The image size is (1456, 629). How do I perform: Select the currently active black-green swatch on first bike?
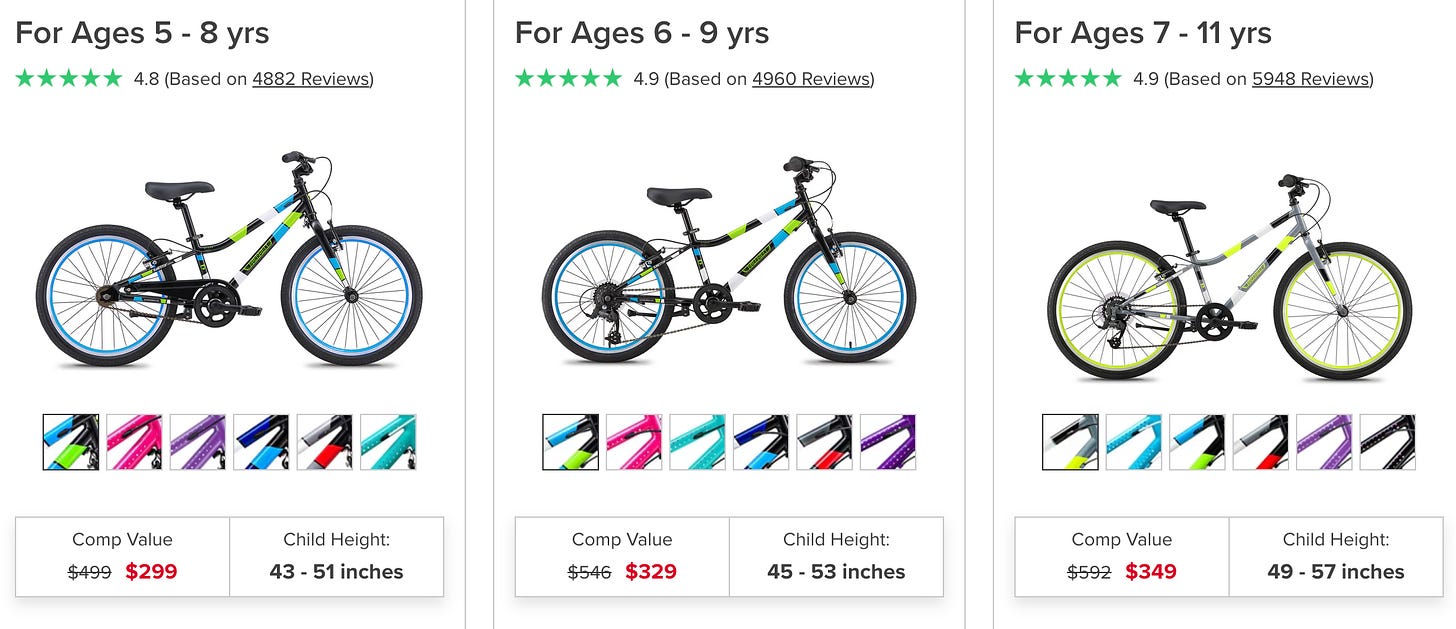click(x=70, y=440)
